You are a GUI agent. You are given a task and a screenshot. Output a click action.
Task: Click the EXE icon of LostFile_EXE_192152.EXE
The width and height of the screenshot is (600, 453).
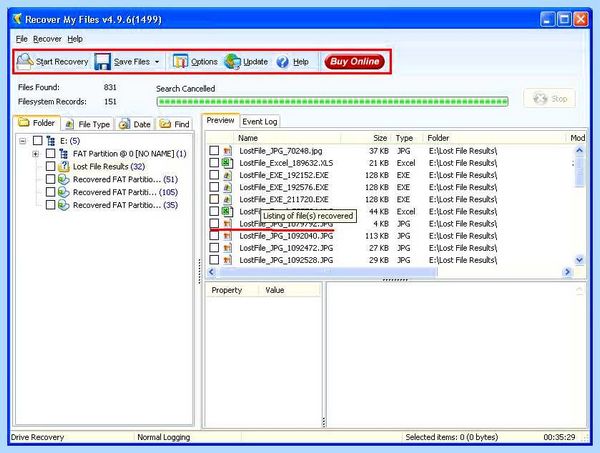pyautogui.click(x=228, y=175)
